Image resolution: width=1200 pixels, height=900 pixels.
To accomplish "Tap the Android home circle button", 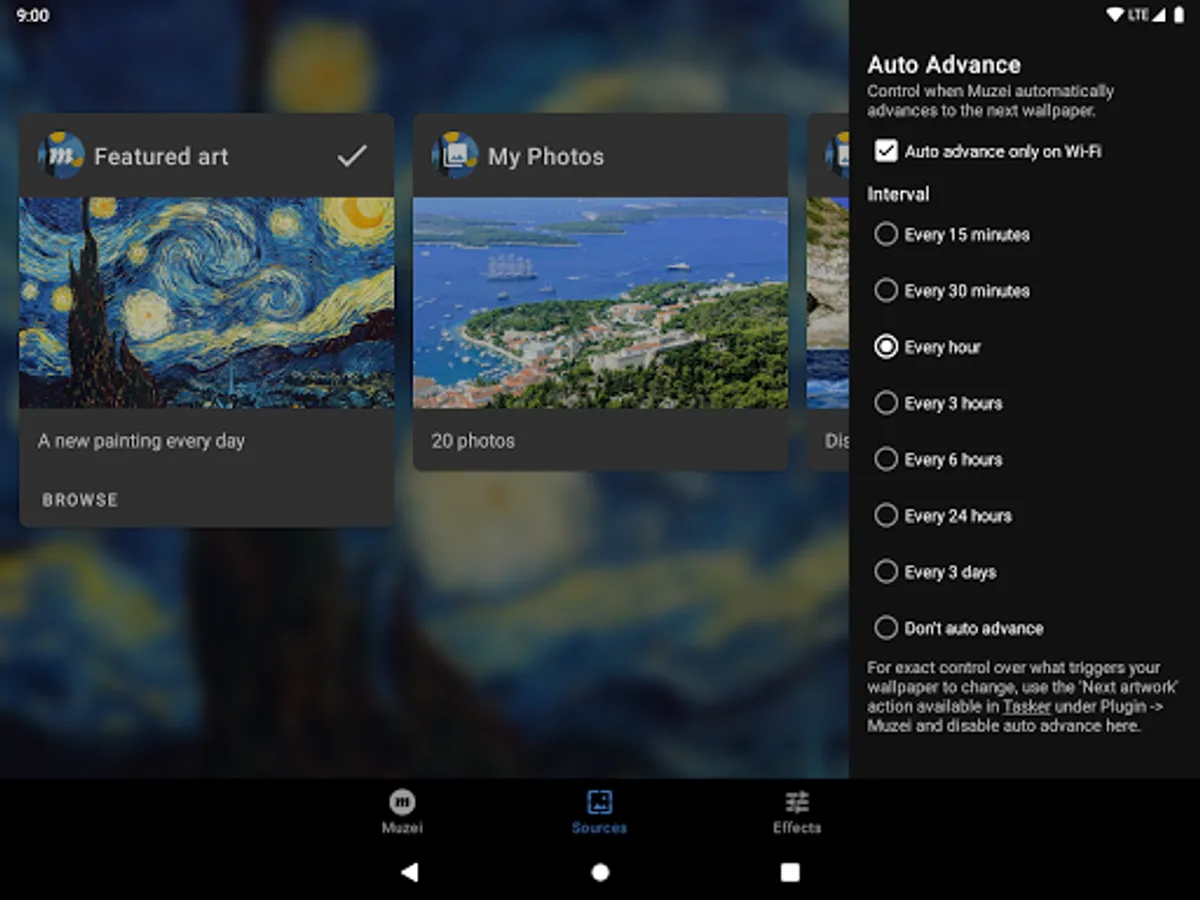I will (x=600, y=872).
